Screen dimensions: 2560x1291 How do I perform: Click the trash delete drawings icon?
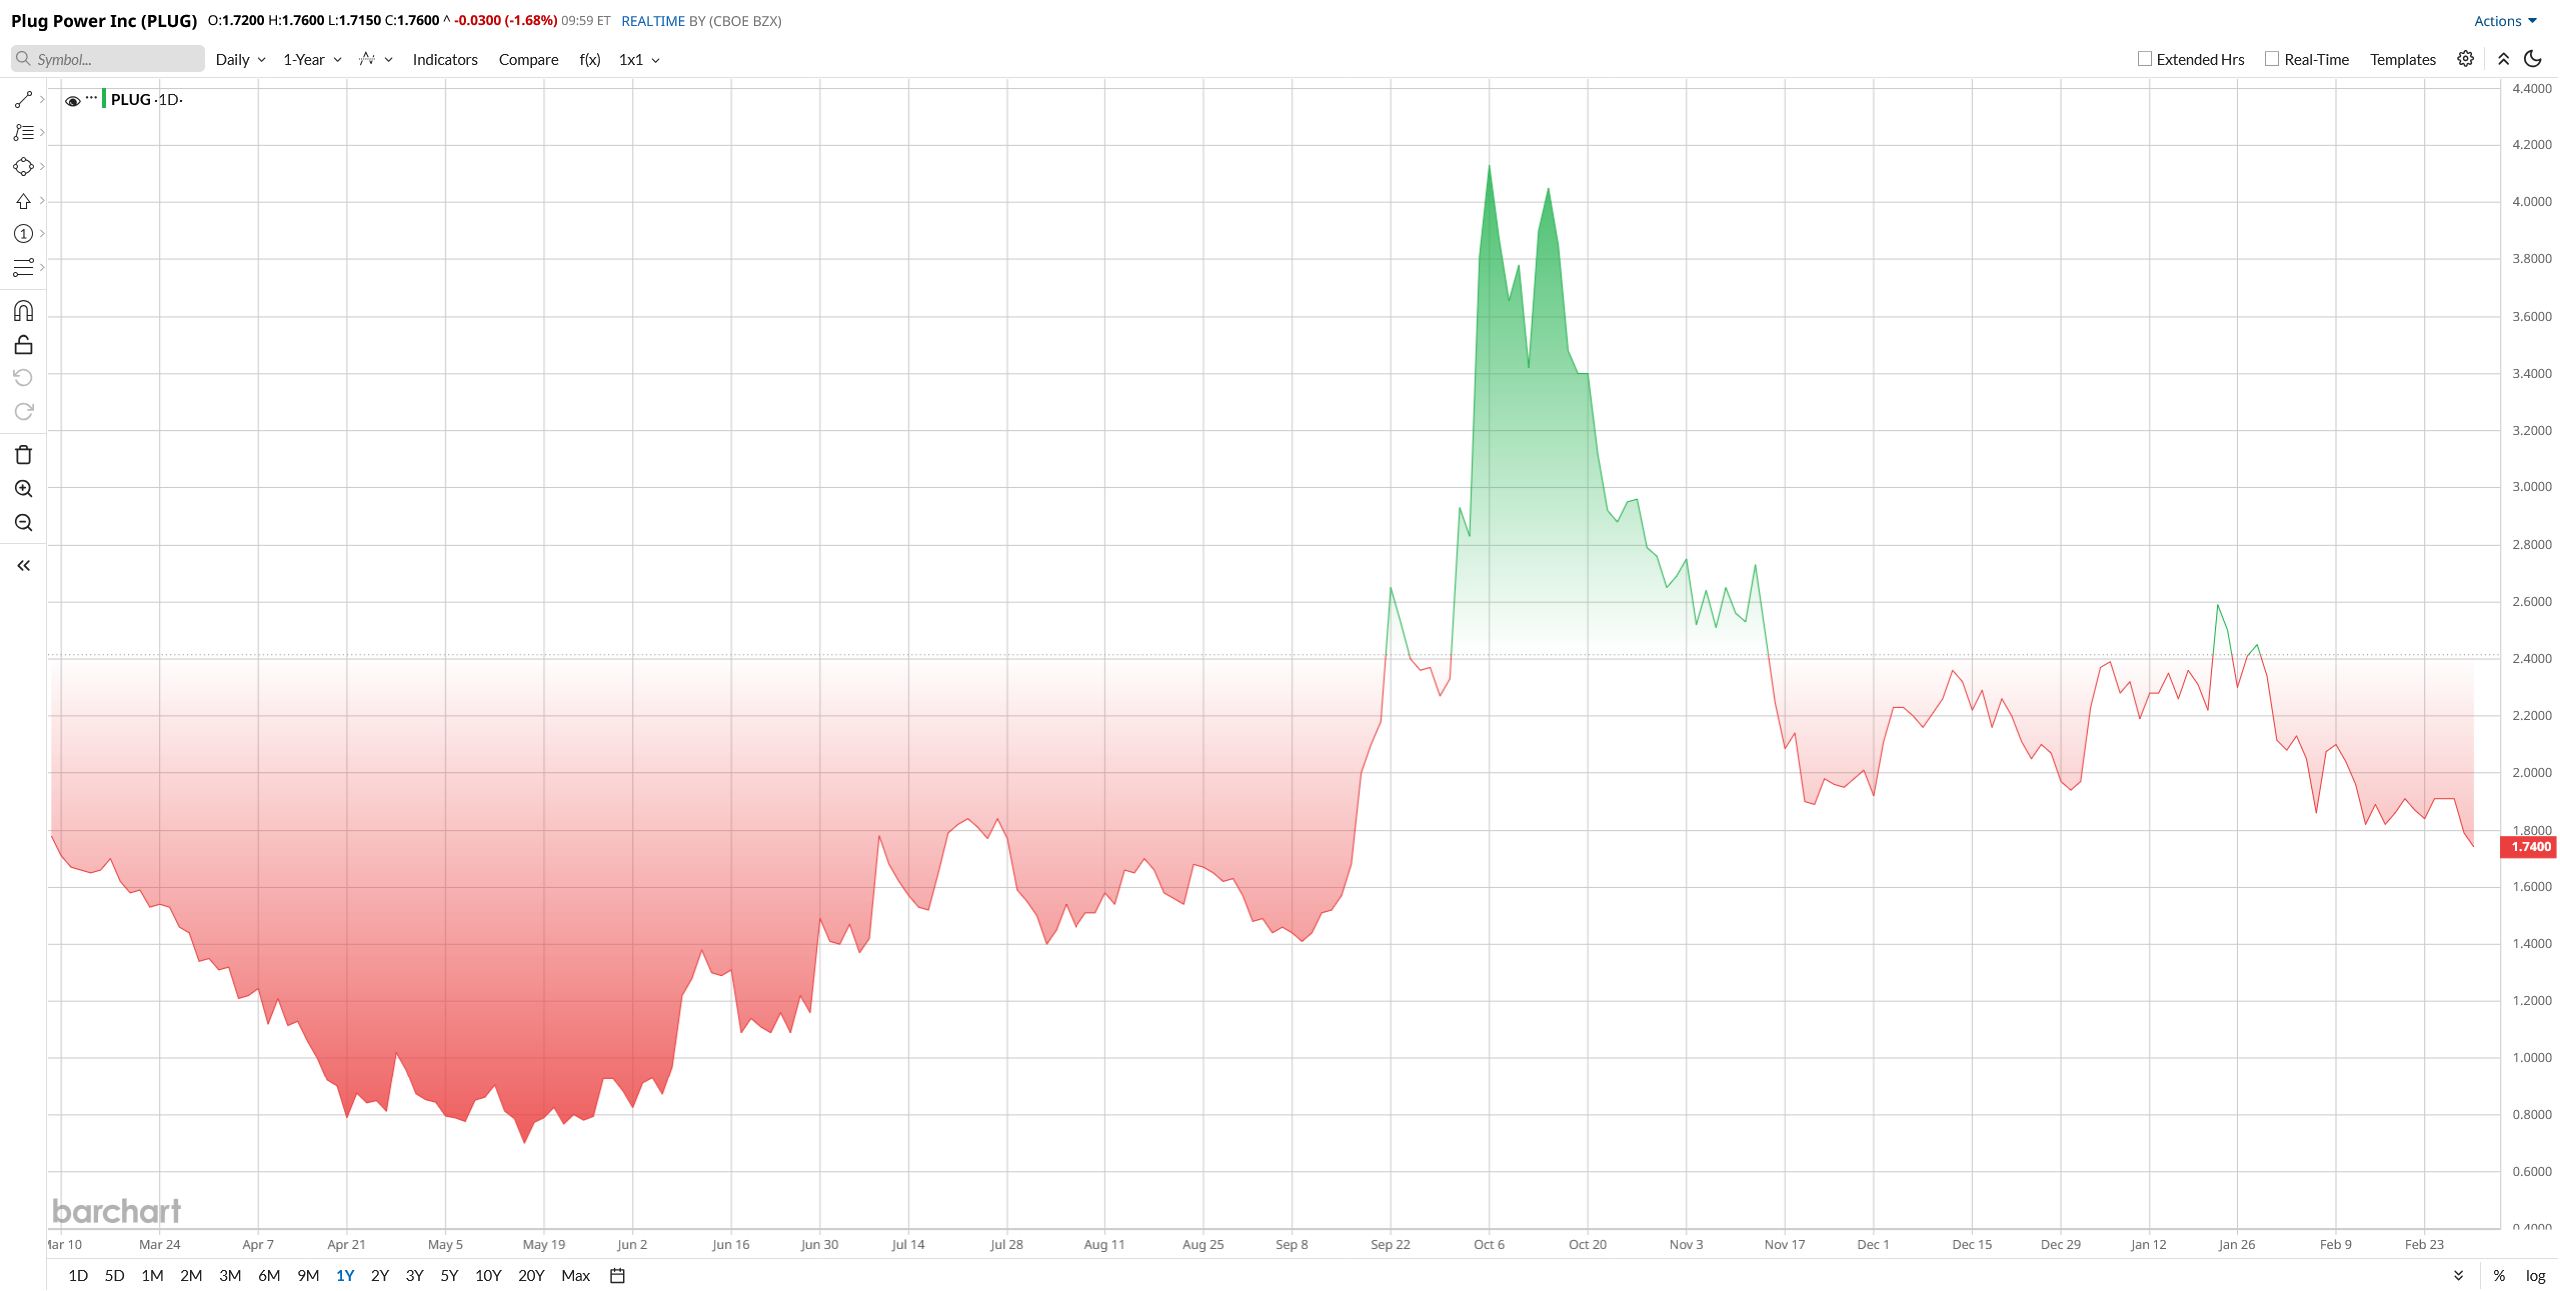pos(24,455)
